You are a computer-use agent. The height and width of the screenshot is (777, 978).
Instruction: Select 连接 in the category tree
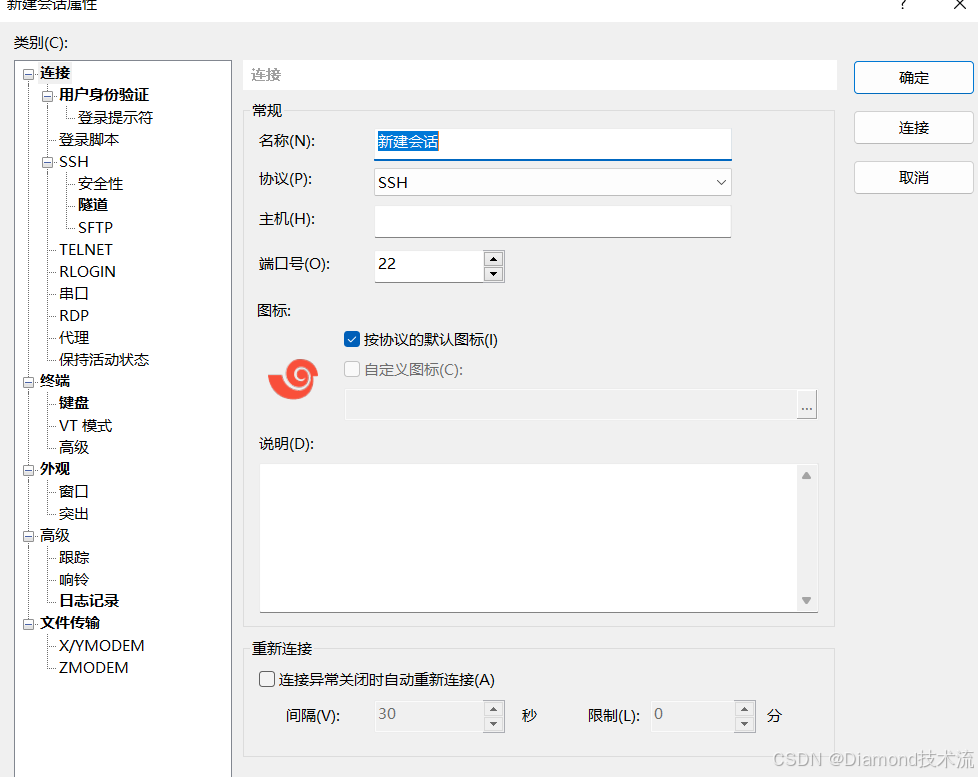[55, 73]
